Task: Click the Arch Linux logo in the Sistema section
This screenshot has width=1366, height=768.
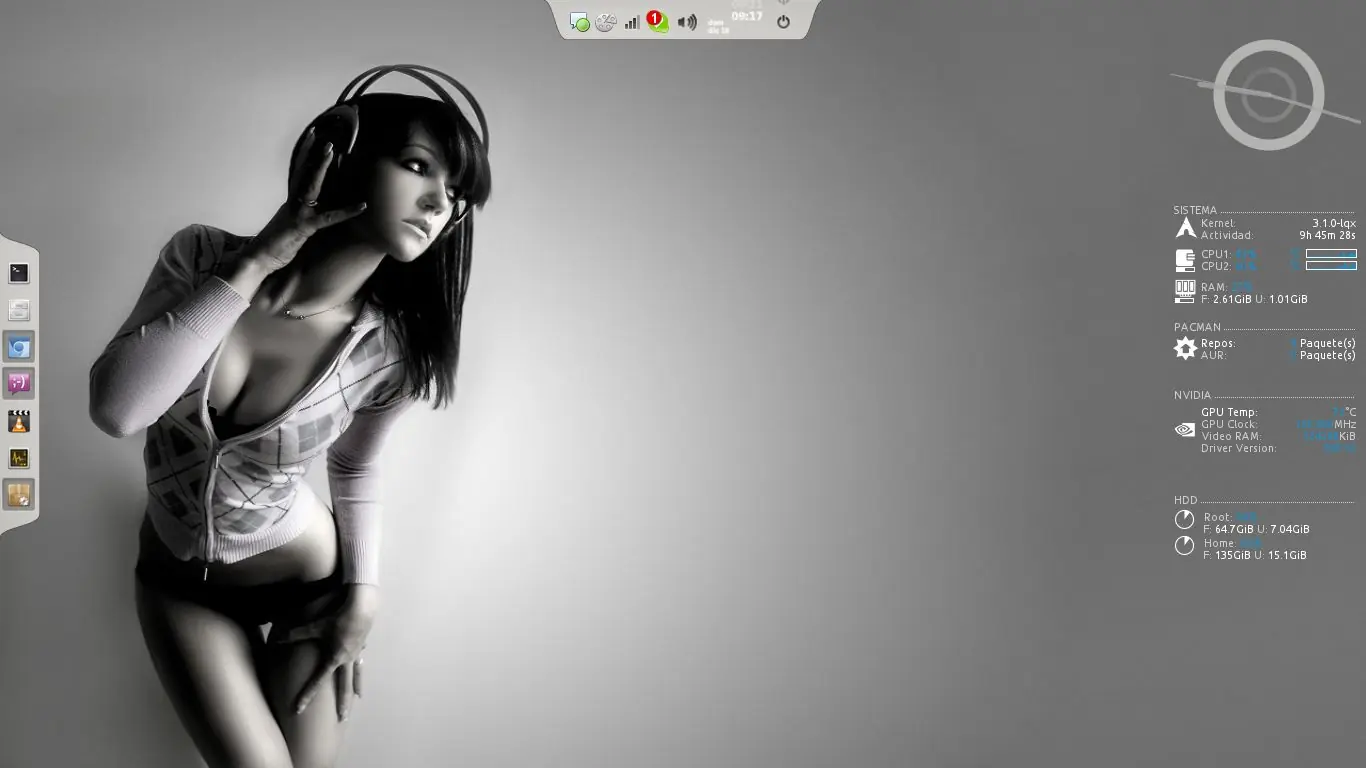Action: pos(1185,228)
